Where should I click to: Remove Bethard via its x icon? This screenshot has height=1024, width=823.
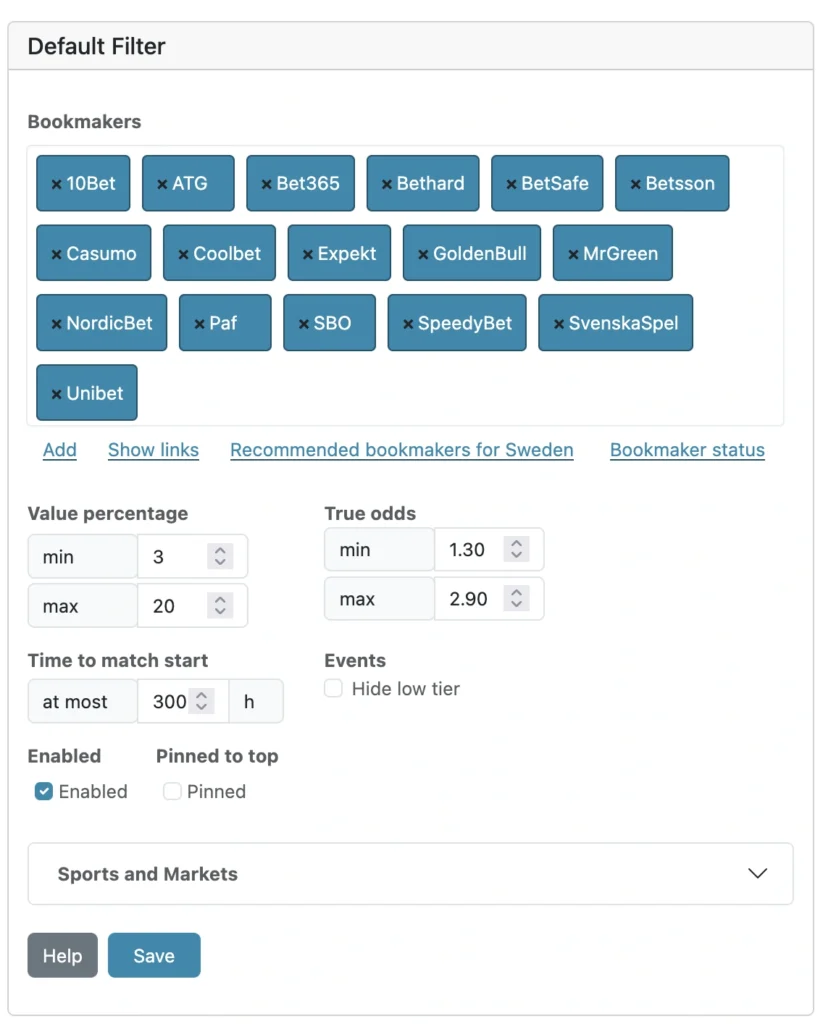[x=387, y=185]
